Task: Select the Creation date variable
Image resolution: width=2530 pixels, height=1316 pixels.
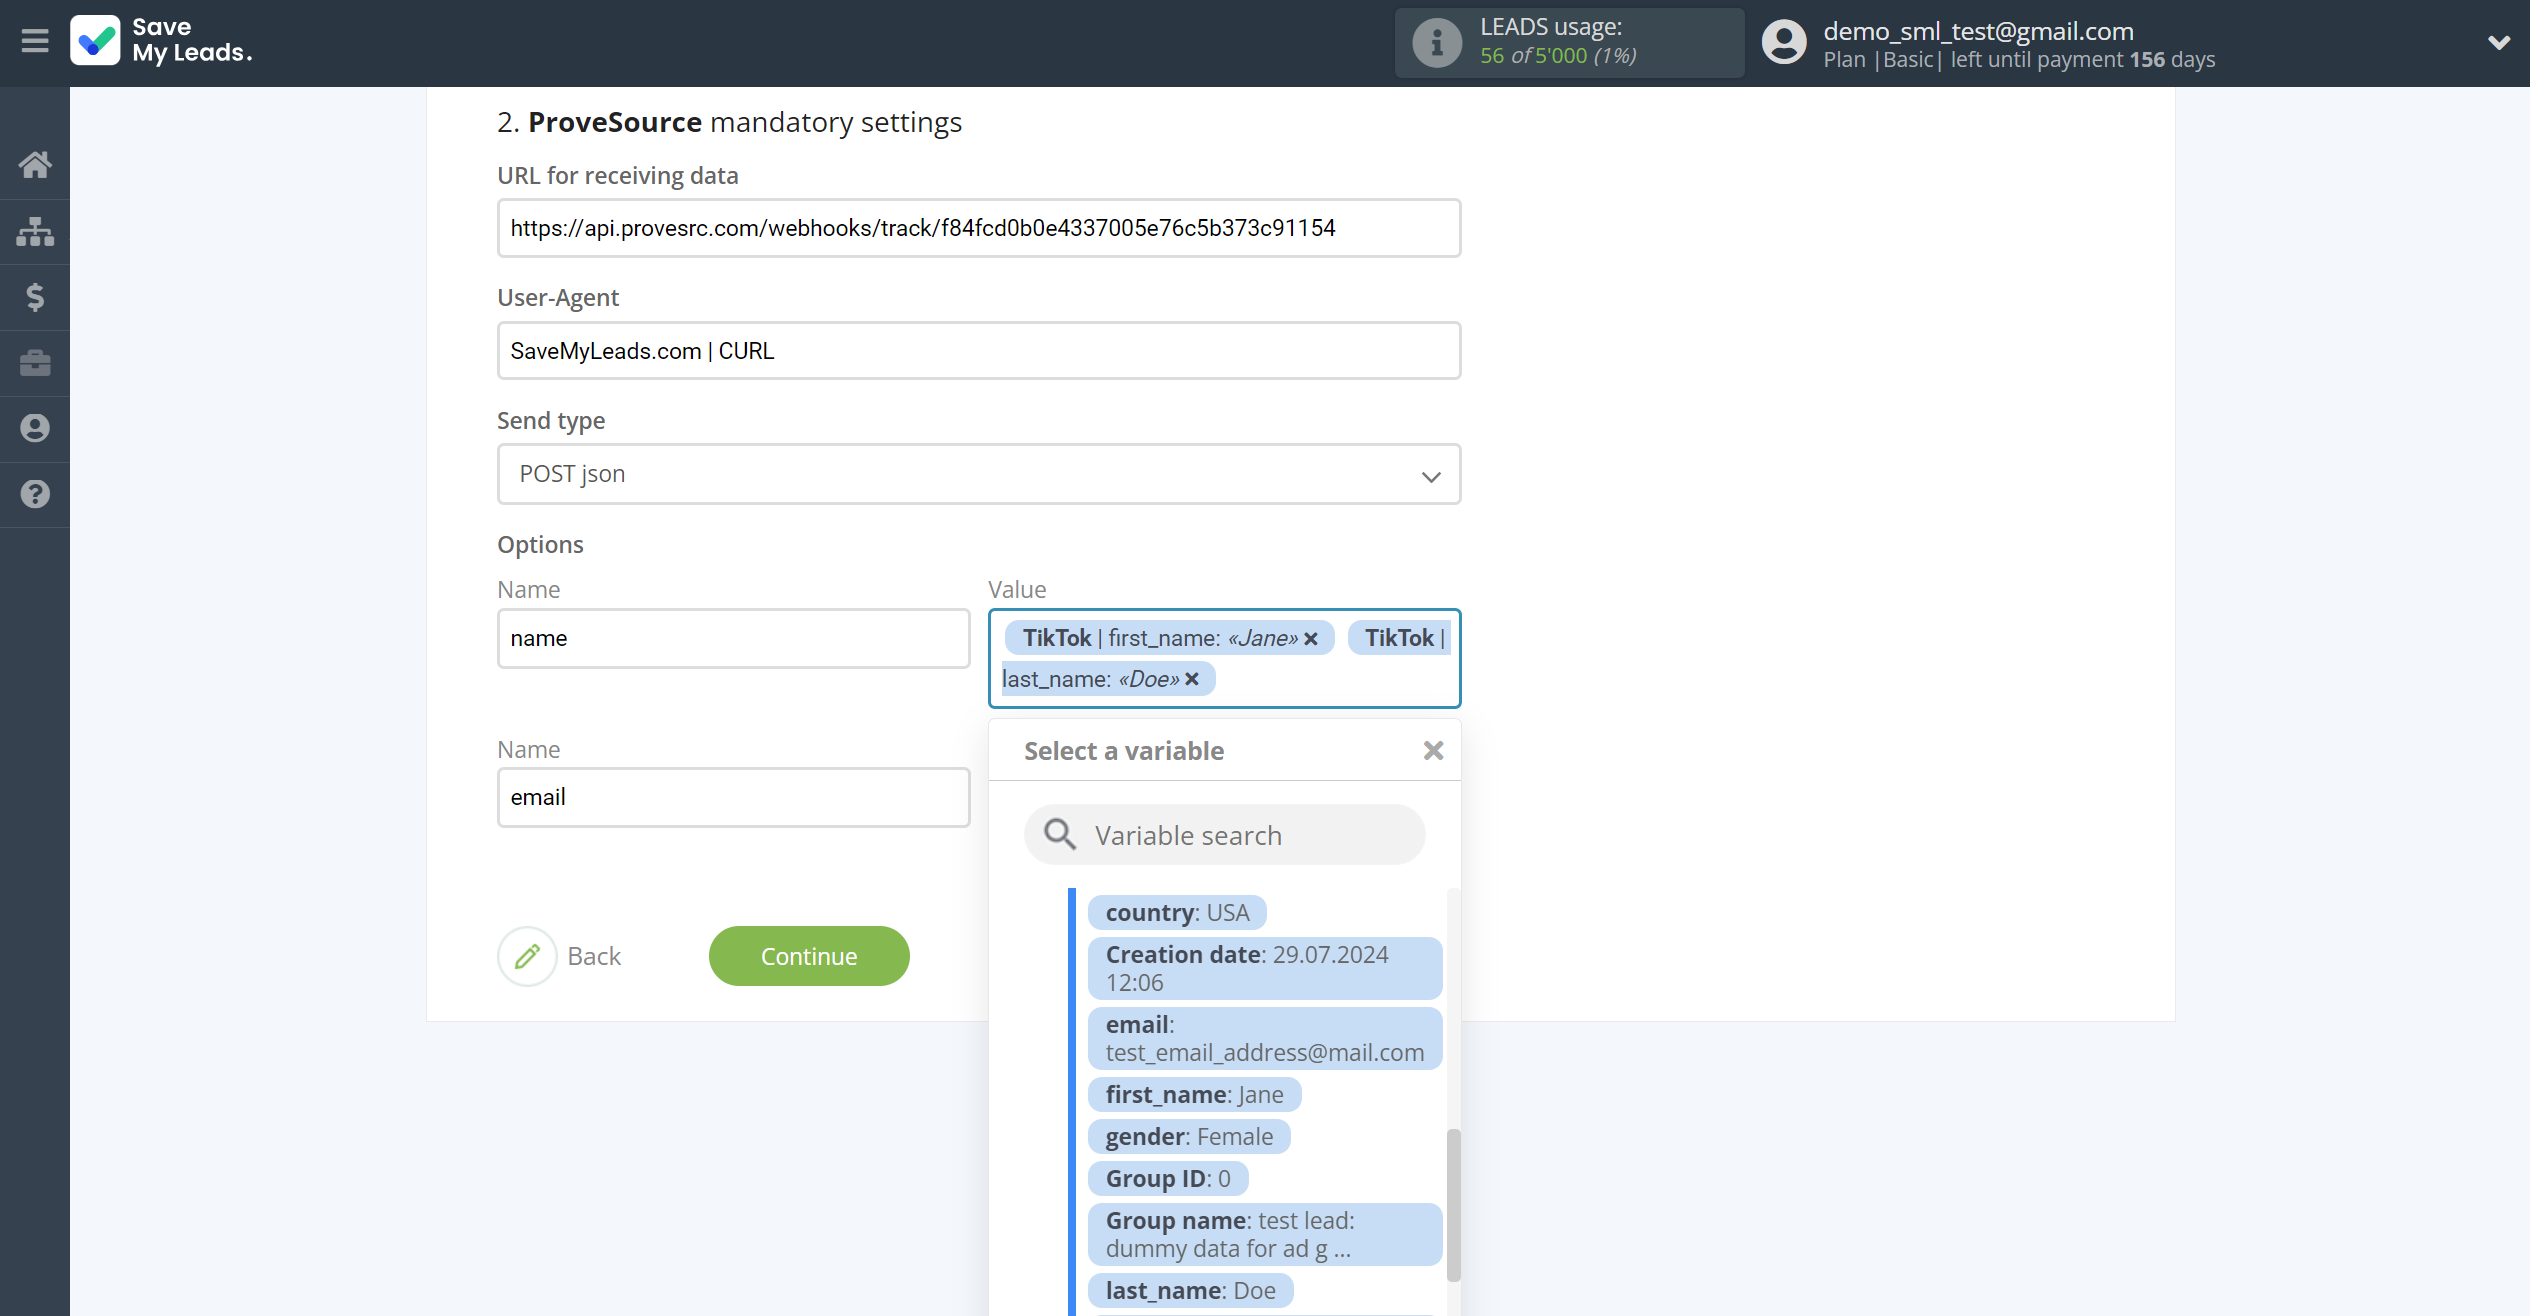Action: 1265,969
